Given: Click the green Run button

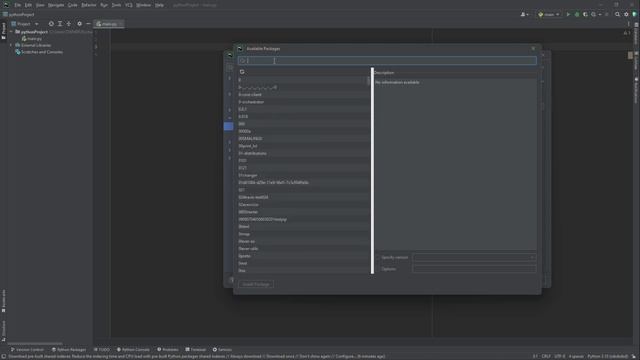Looking at the screenshot, I should point(568,14).
